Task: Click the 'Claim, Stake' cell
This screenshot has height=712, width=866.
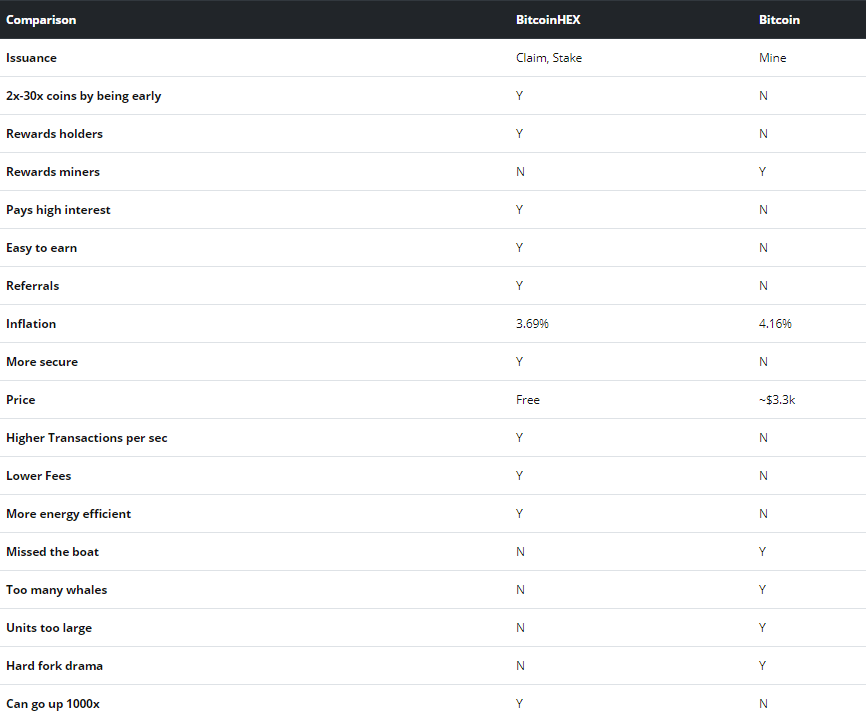Action: click(x=548, y=58)
